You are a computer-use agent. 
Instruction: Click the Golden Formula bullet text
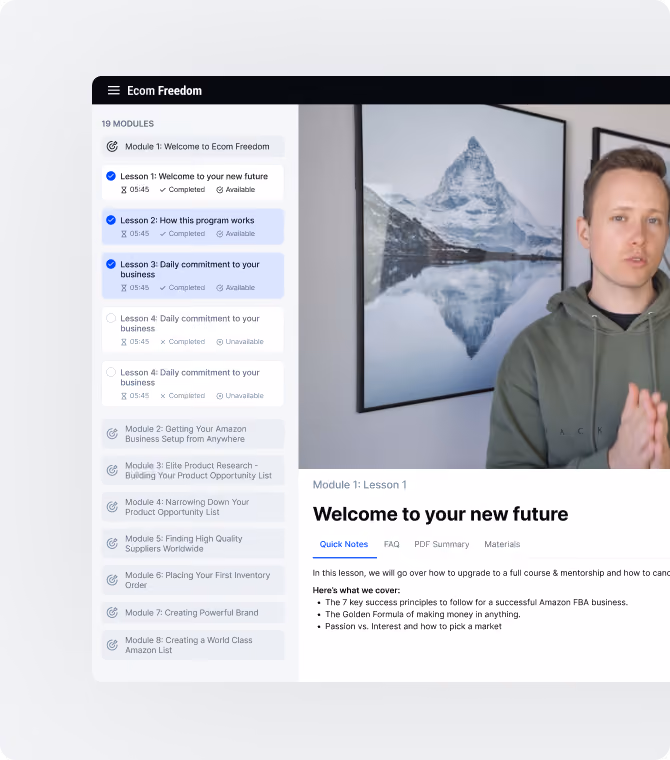tap(423, 615)
